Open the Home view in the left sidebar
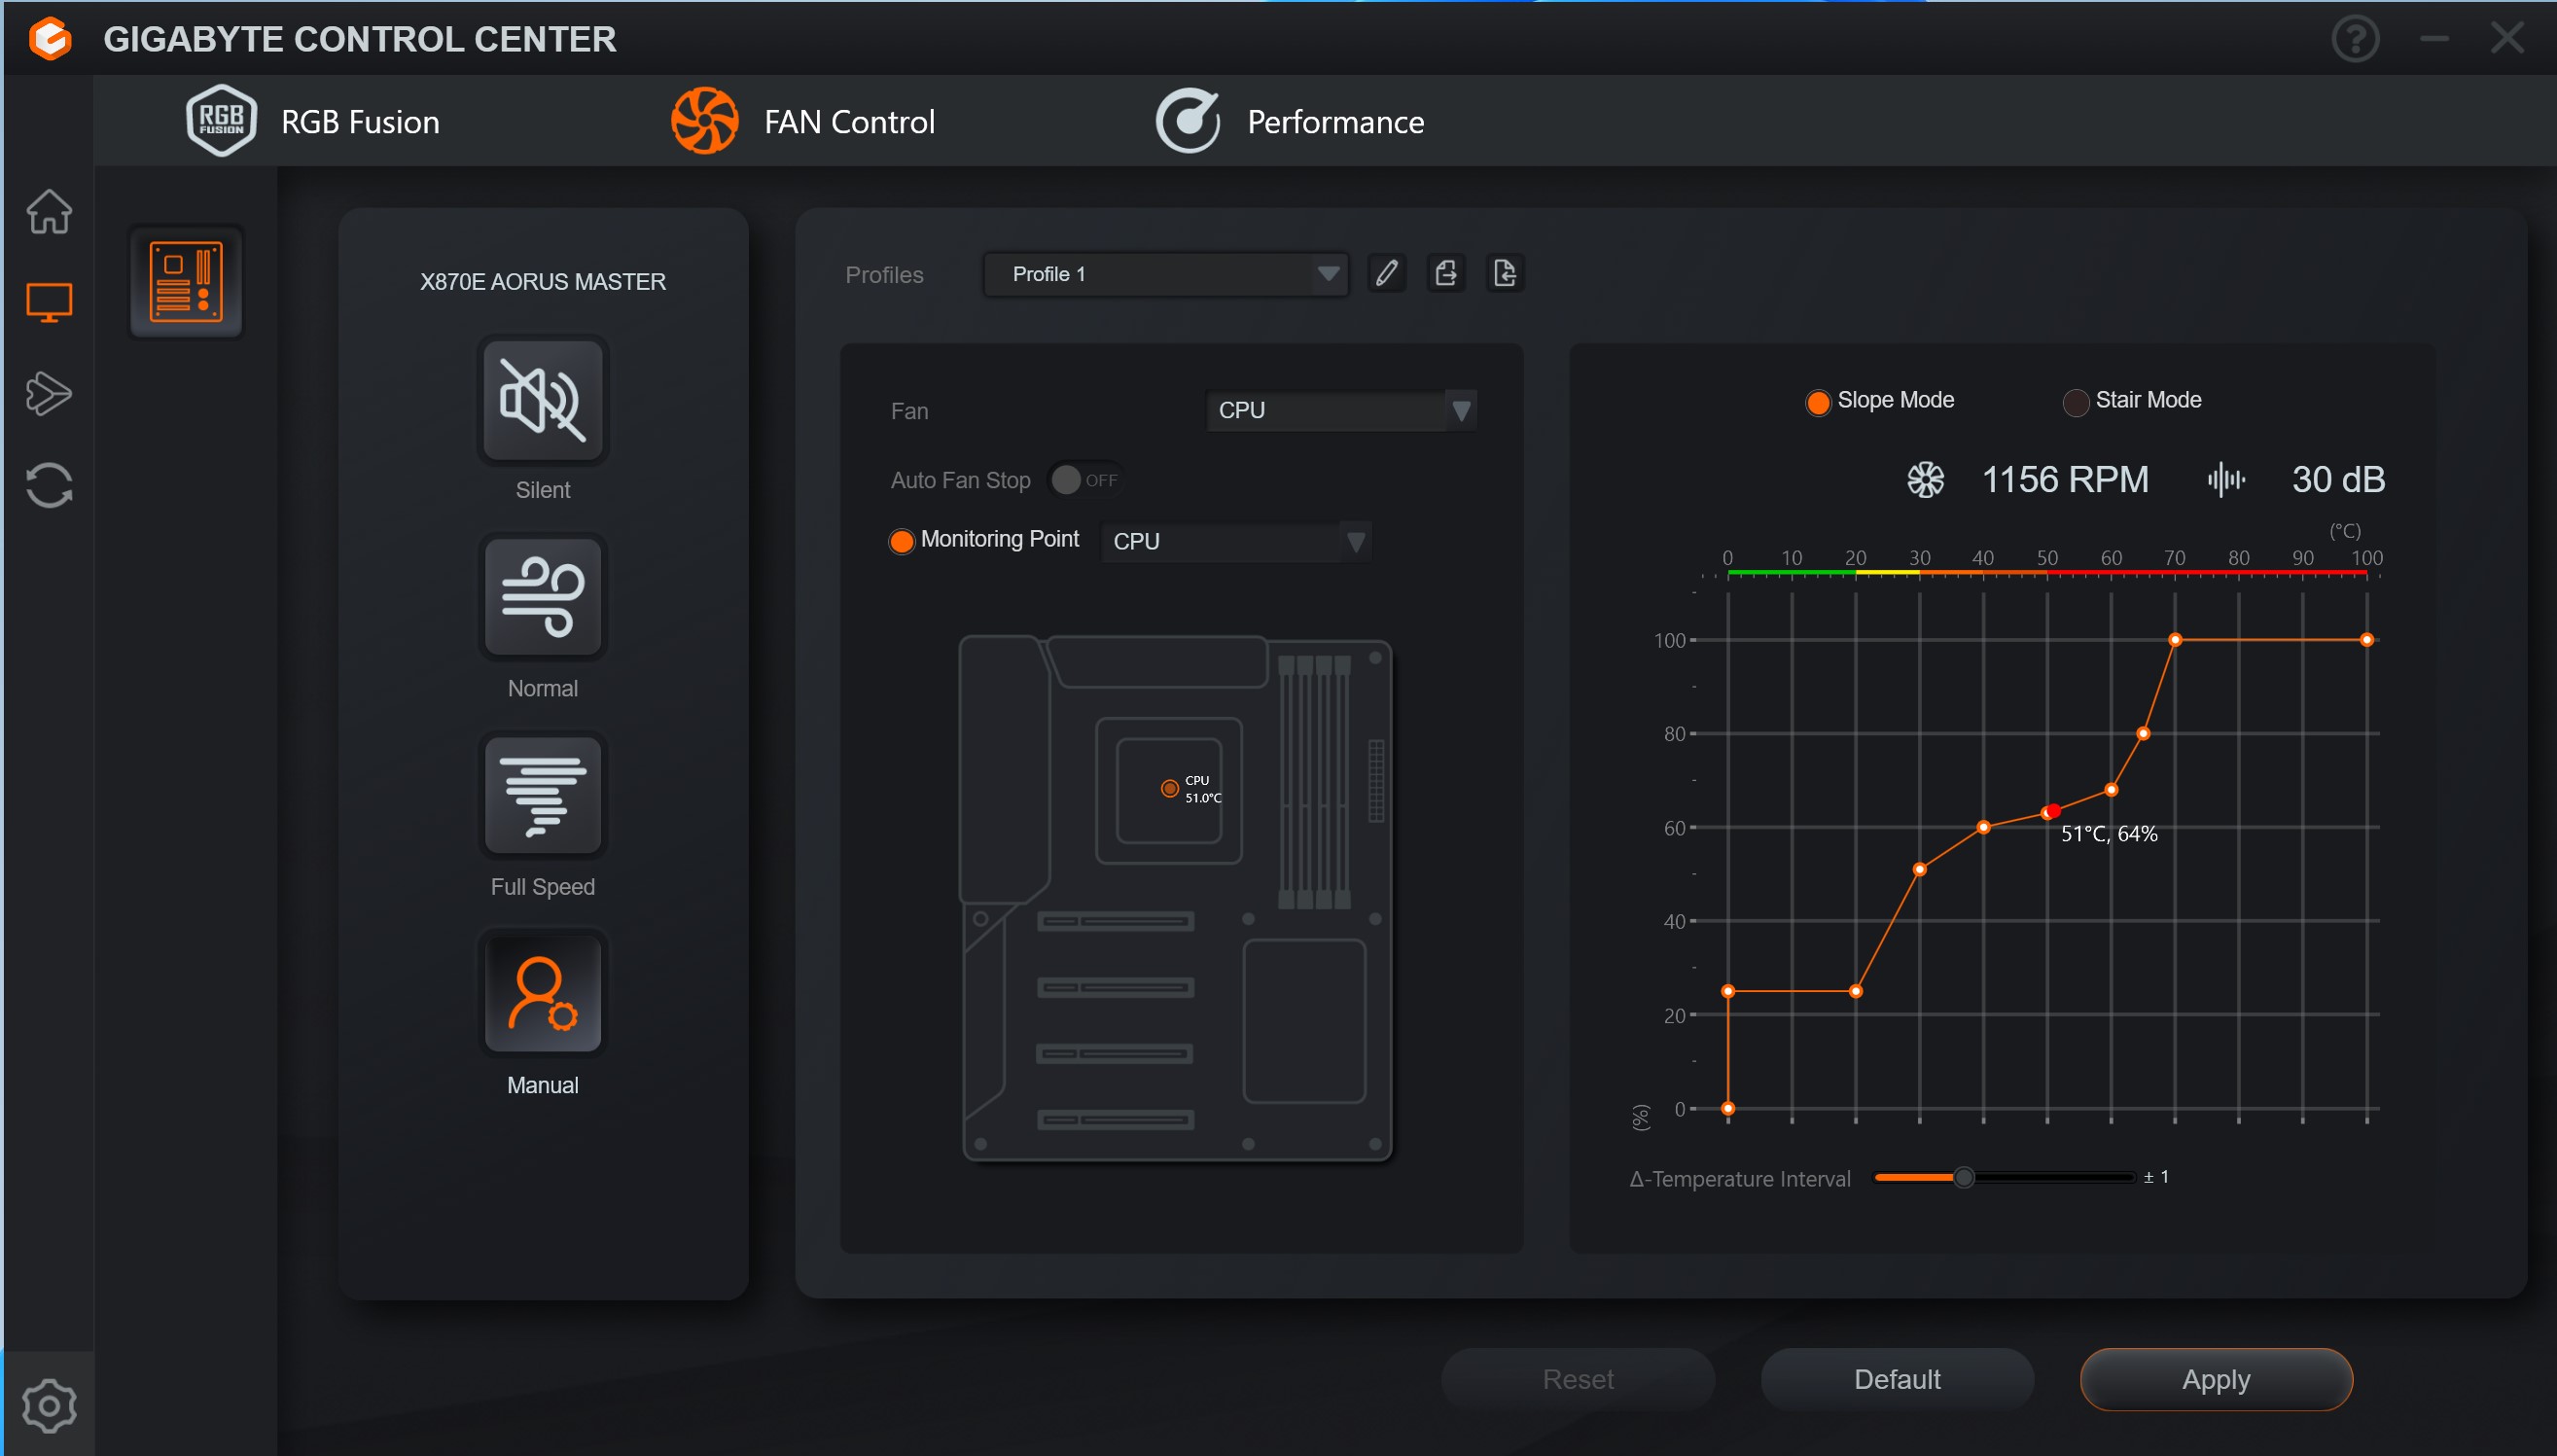Screen dimensions: 2557x1456 [x=47, y=212]
